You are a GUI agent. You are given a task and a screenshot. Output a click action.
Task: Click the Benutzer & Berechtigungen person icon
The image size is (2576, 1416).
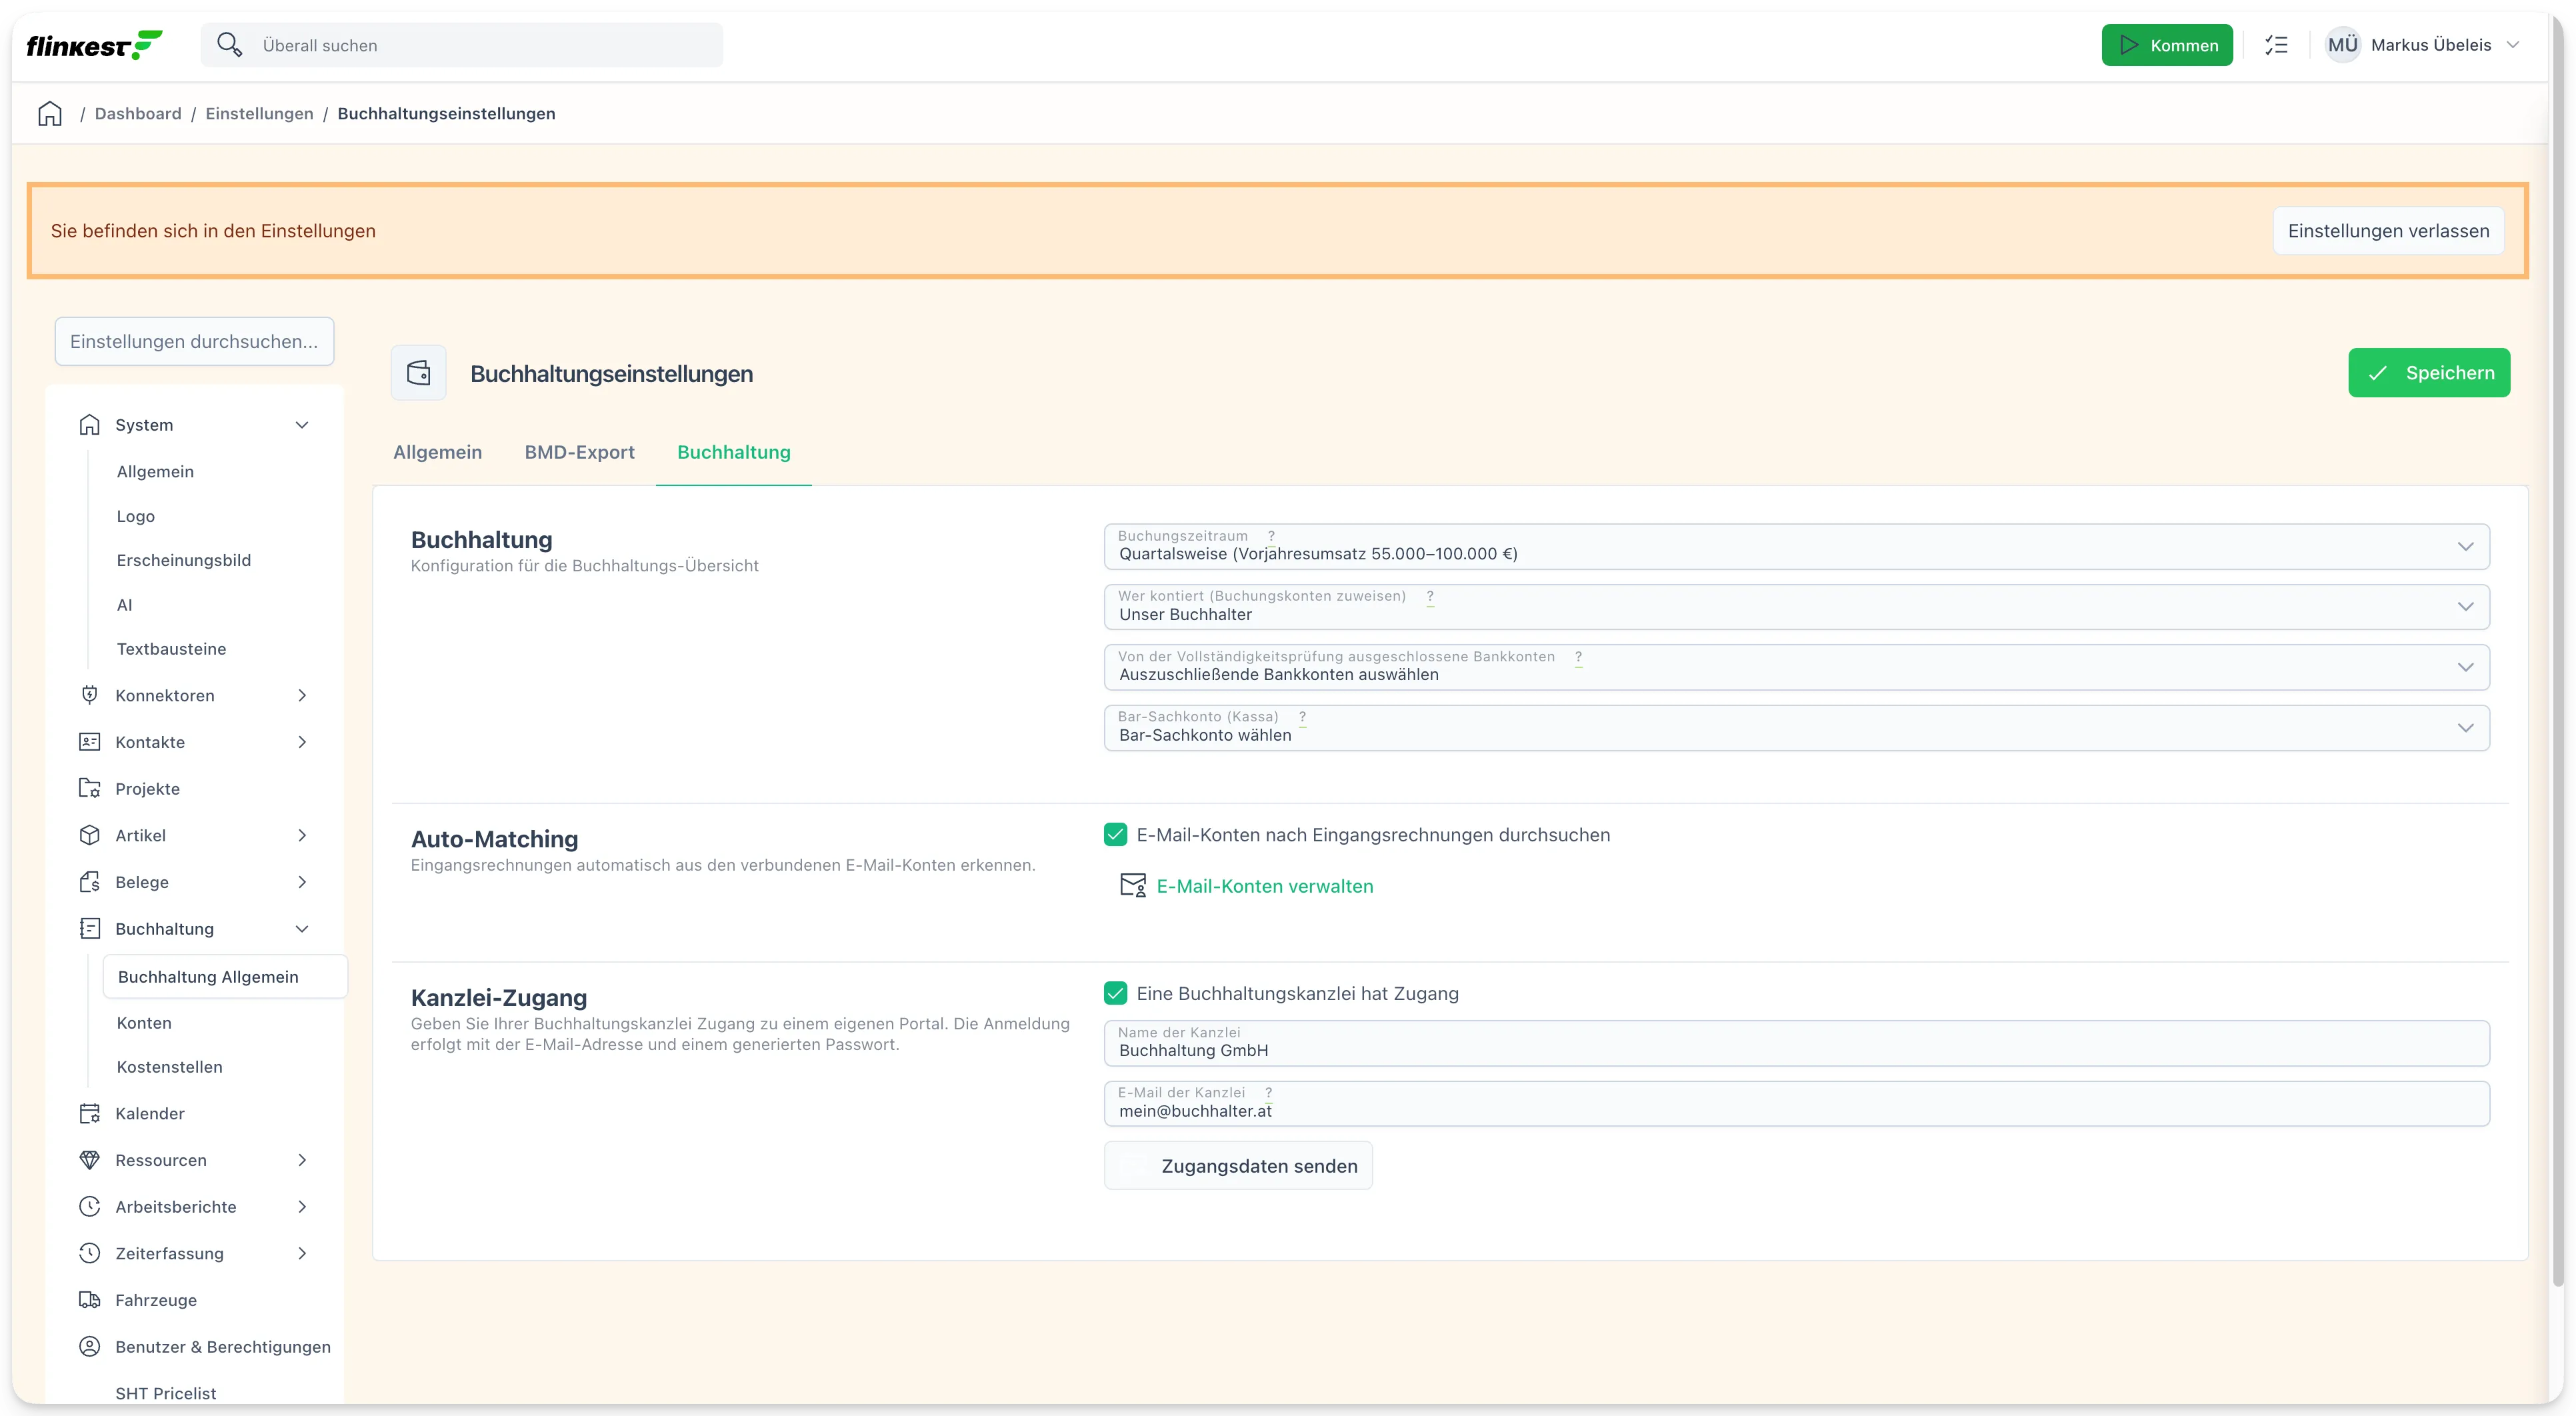click(90, 1347)
